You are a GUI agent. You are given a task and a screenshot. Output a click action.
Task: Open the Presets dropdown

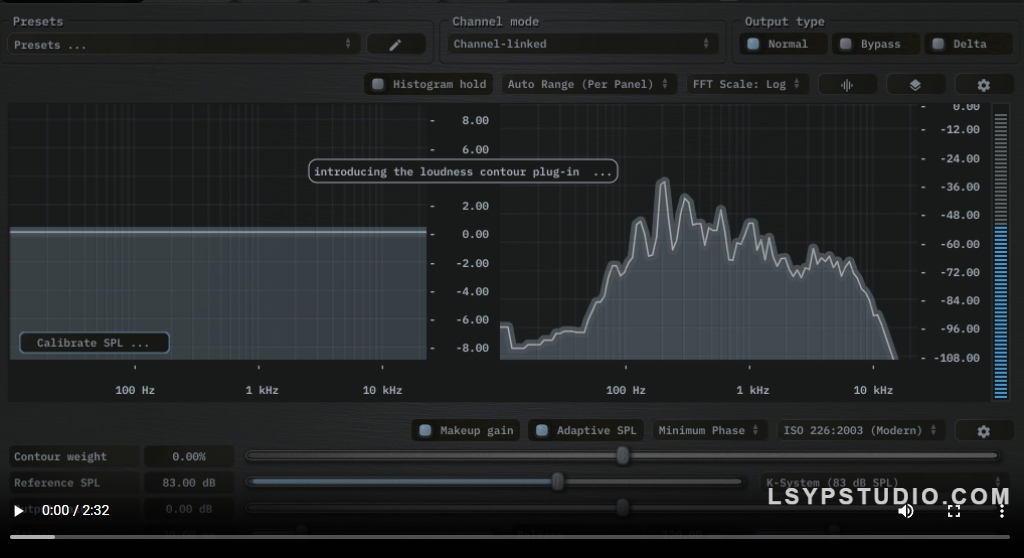pyautogui.click(x=182, y=44)
